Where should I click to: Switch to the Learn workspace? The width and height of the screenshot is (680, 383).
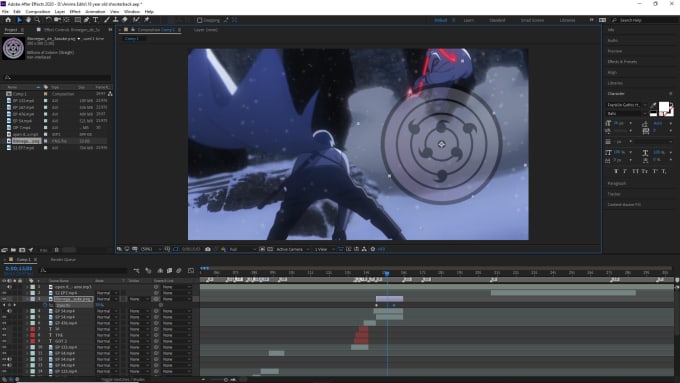click(468, 20)
